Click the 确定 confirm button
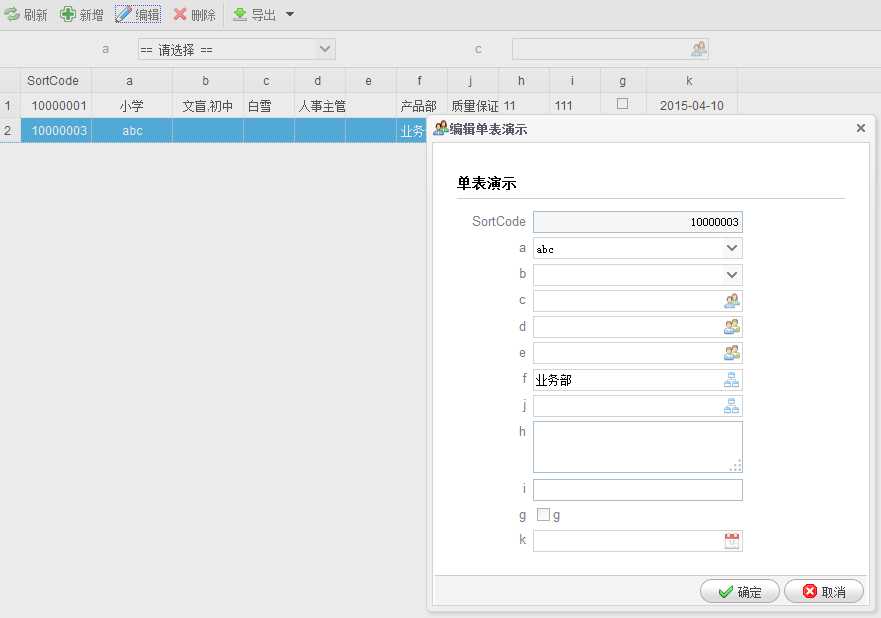The width and height of the screenshot is (881, 618). [739, 592]
